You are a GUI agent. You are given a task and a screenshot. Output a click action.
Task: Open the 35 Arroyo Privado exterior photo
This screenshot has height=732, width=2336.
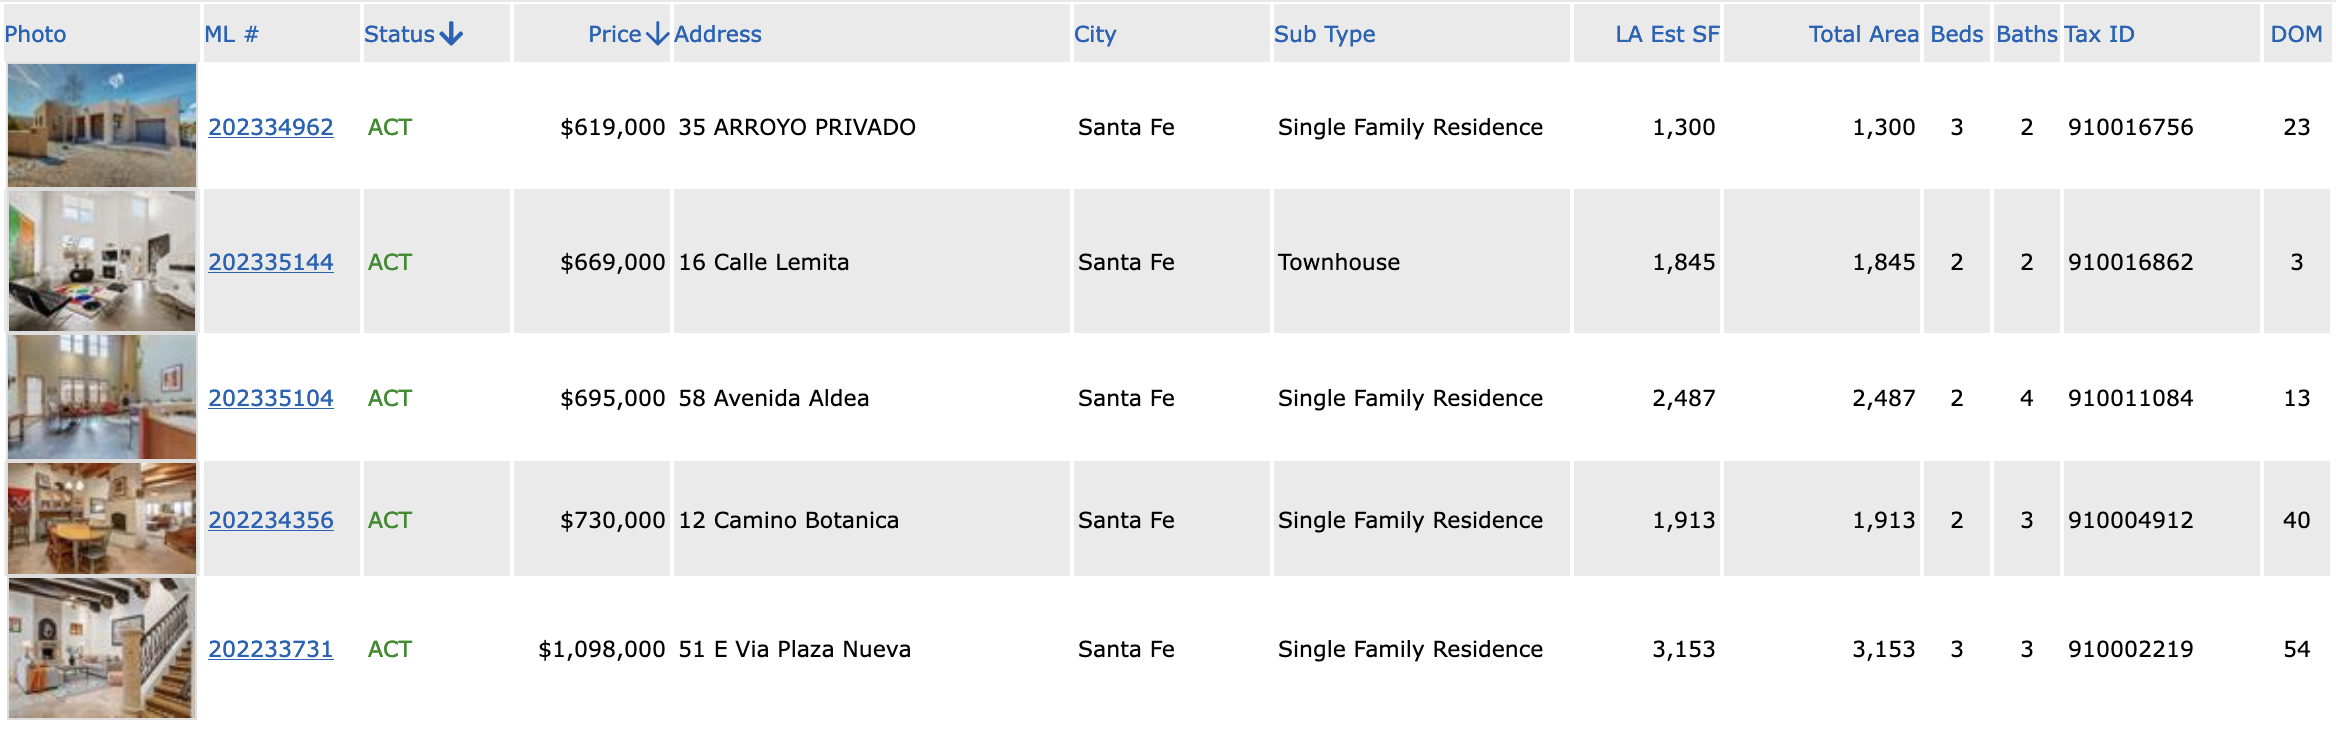pyautogui.click(x=102, y=125)
